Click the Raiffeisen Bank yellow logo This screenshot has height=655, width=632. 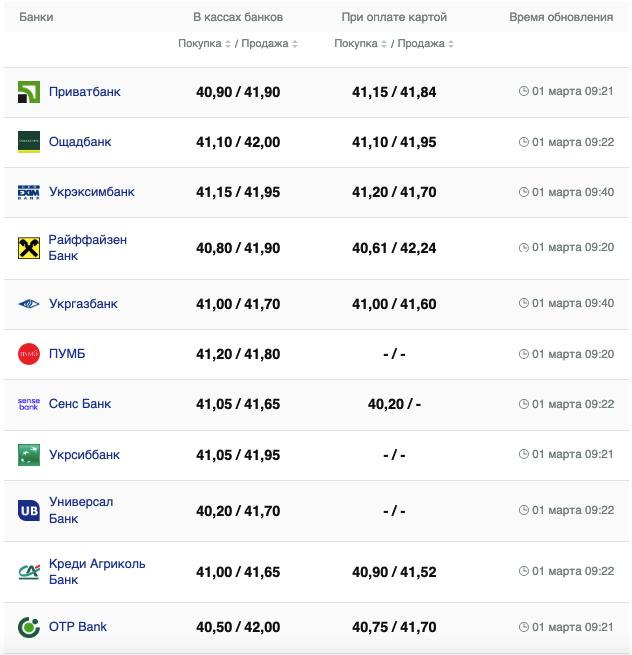(x=29, y=248)
